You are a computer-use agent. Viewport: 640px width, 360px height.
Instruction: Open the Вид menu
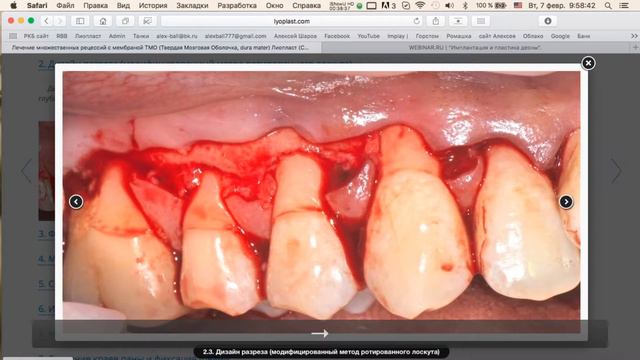click(123, 6)
